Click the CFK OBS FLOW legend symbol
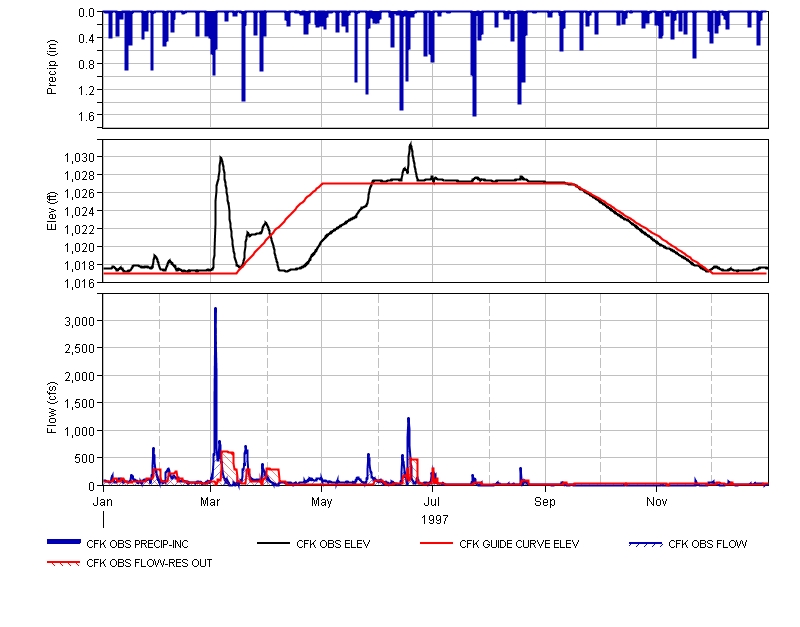 pos(645,544)
